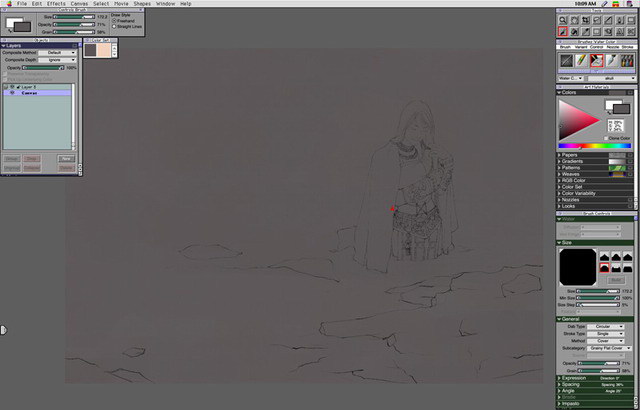
Task: Choose the dark charcoal brush icon
Action: (x=566, y=61)
